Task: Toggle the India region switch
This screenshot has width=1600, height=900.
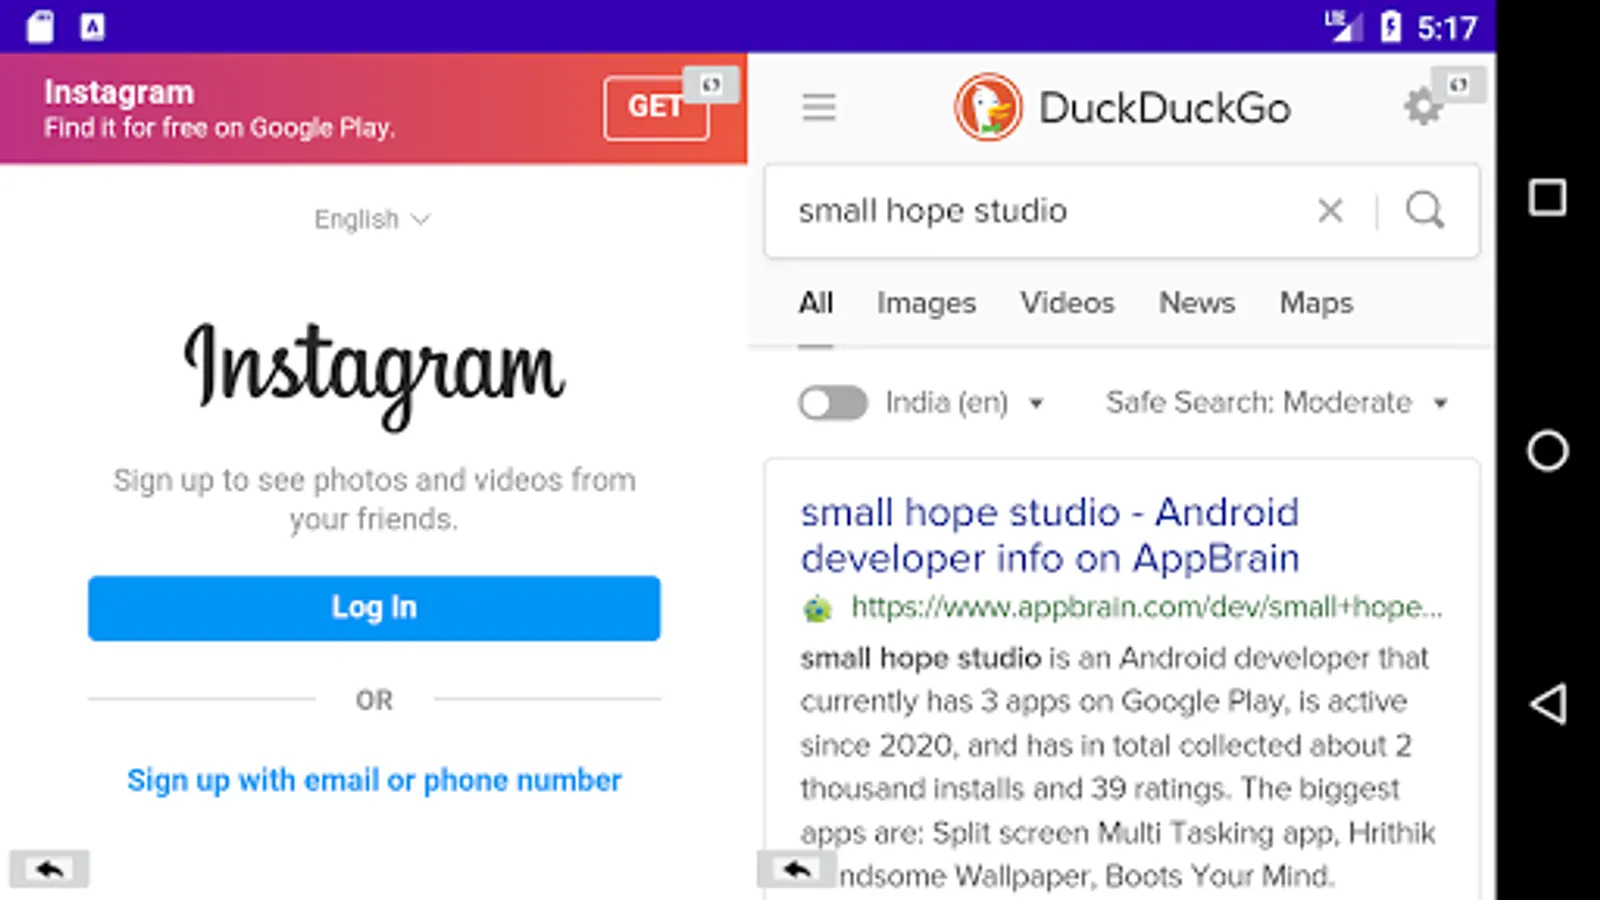Action: click(833, 403)
